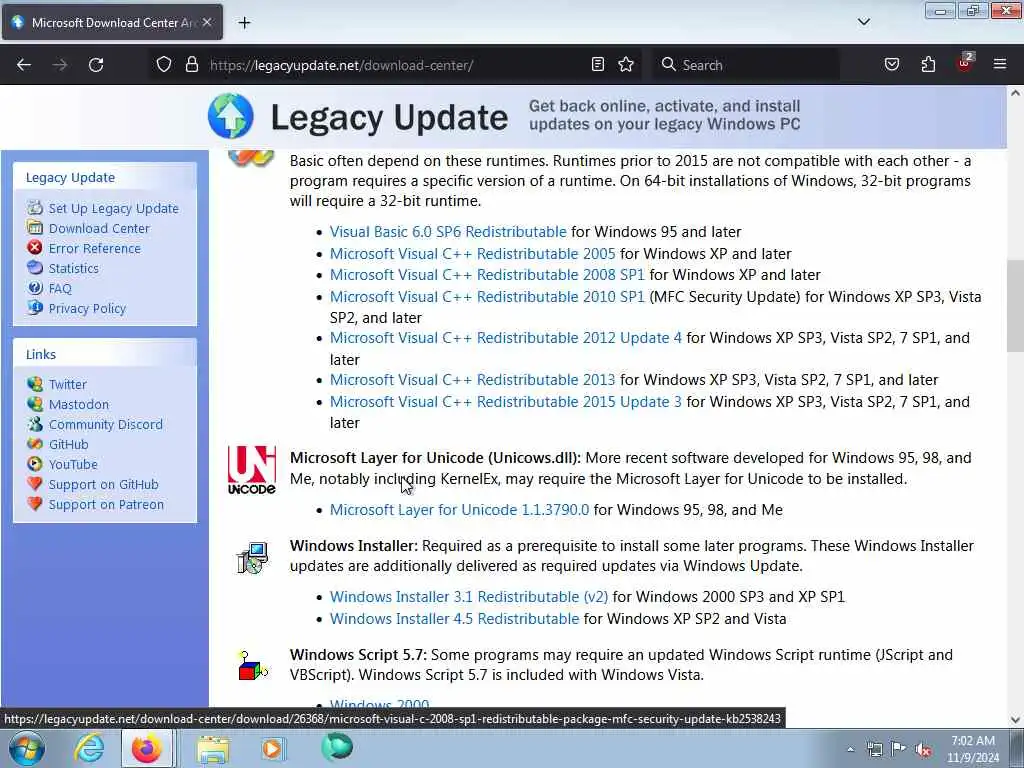Open a new tab with the plus button
The image size is (1024, 768).
(244, 23)
